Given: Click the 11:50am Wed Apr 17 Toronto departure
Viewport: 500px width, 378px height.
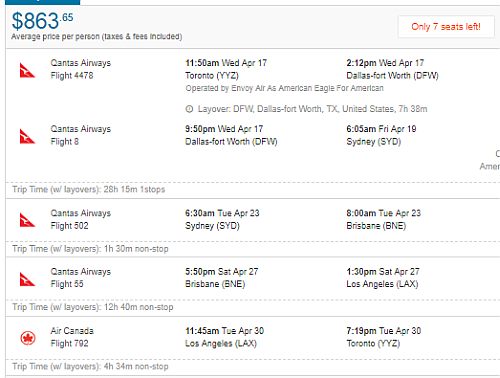Looking at the screenshot, I should [226, 69].
